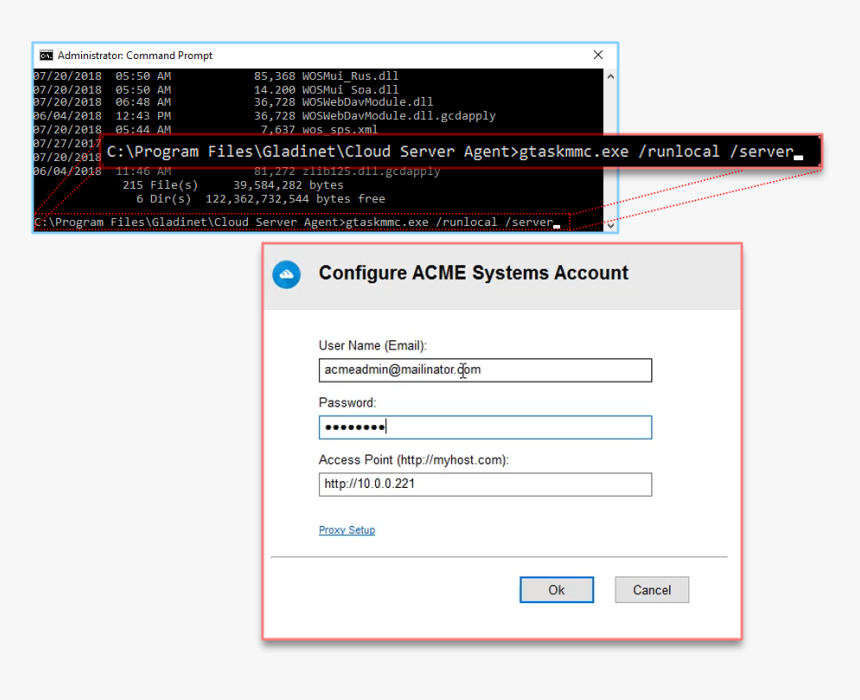Click the WOSWebDavModule.dll.gcdapply listing line
The image size is (860, 700).
pos(265,116)
